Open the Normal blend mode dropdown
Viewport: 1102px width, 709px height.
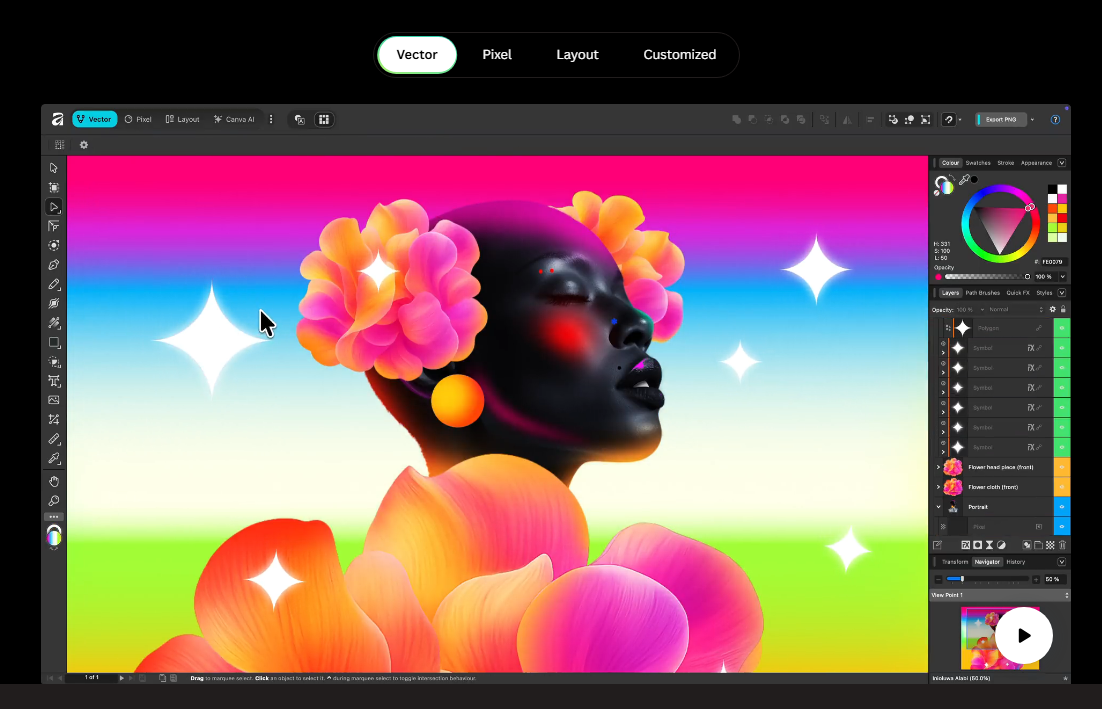click(999, 309)
